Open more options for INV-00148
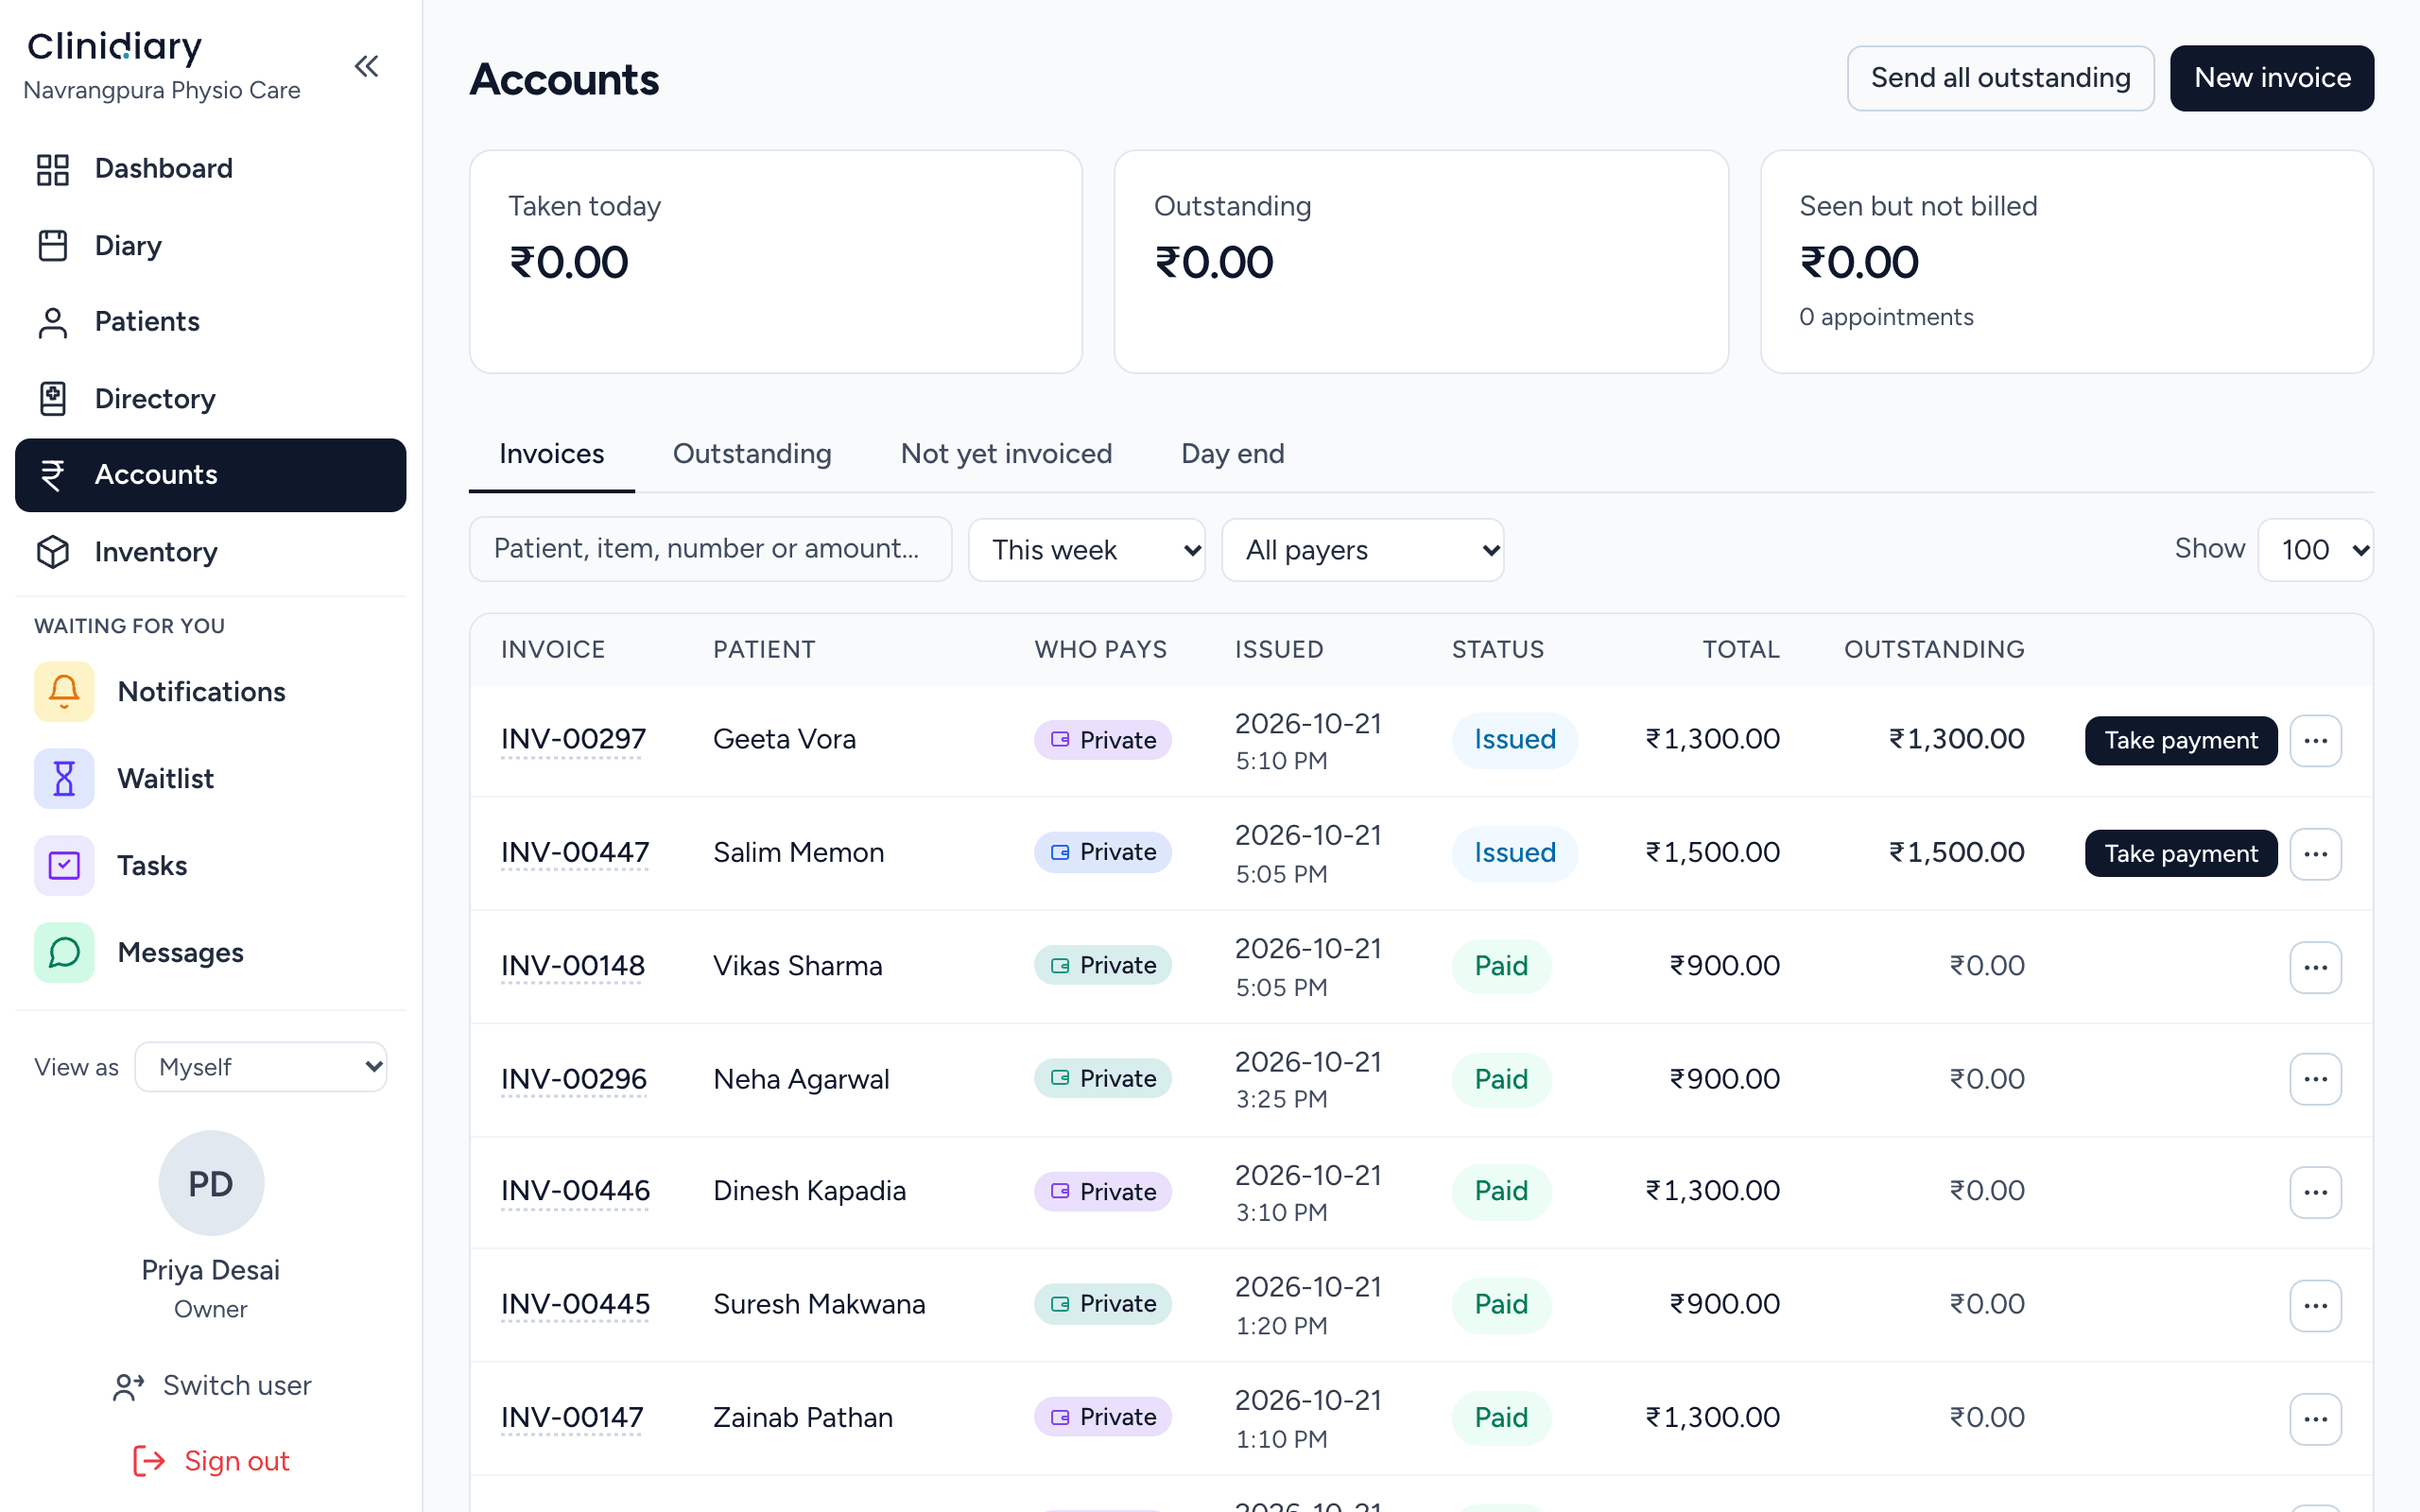The image size is (2420, 1512). [x=2315, y=967]
